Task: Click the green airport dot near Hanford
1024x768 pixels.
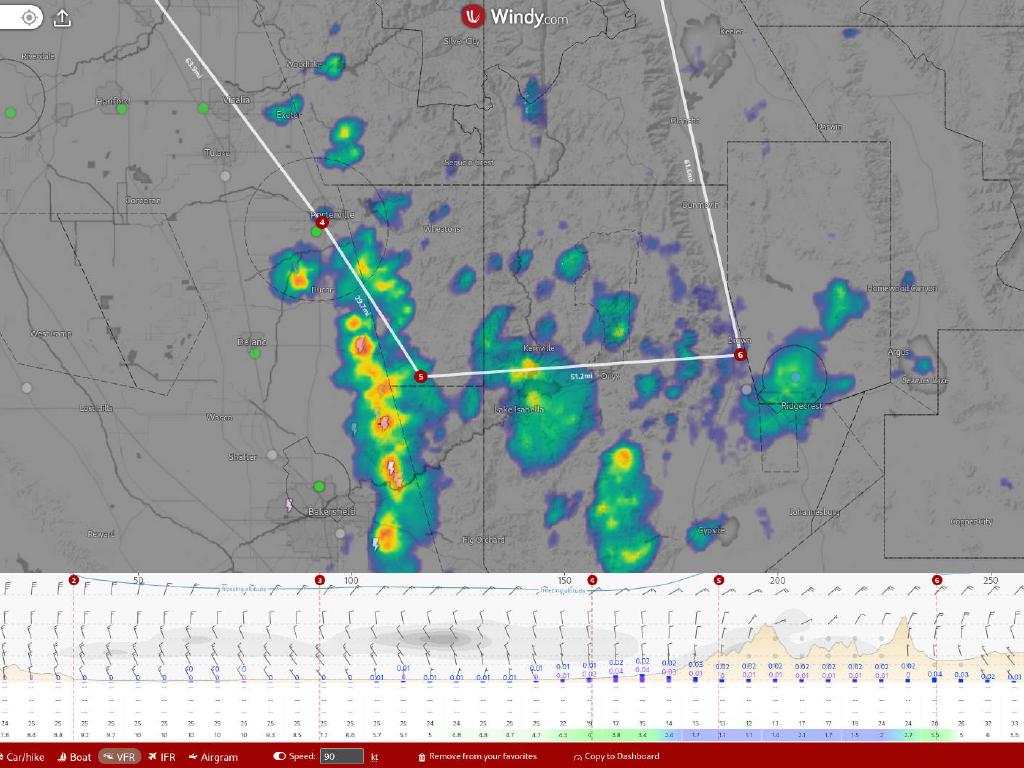Action: tap(121, 109)
